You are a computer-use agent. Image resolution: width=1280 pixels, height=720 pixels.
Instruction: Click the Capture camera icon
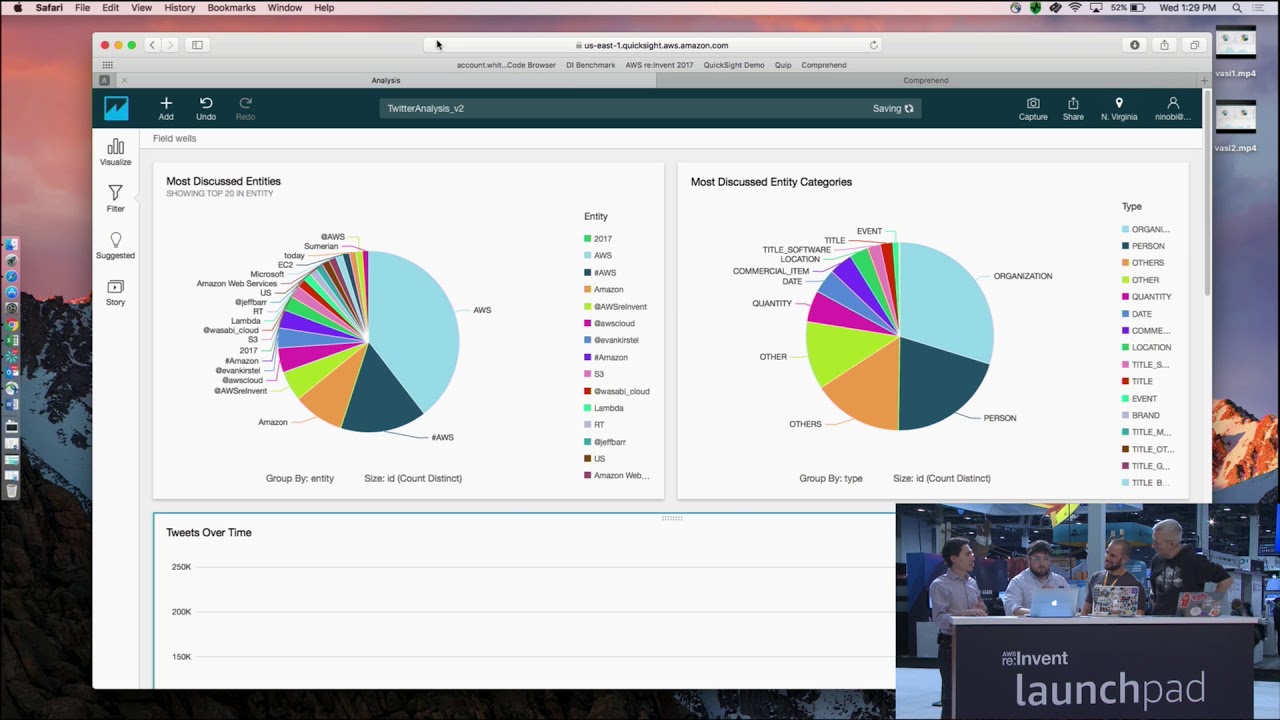(1033, 104)
